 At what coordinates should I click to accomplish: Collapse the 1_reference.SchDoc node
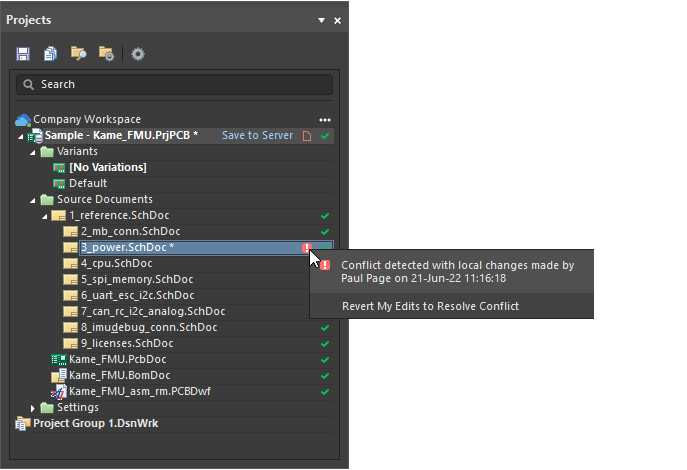point(44,216)
